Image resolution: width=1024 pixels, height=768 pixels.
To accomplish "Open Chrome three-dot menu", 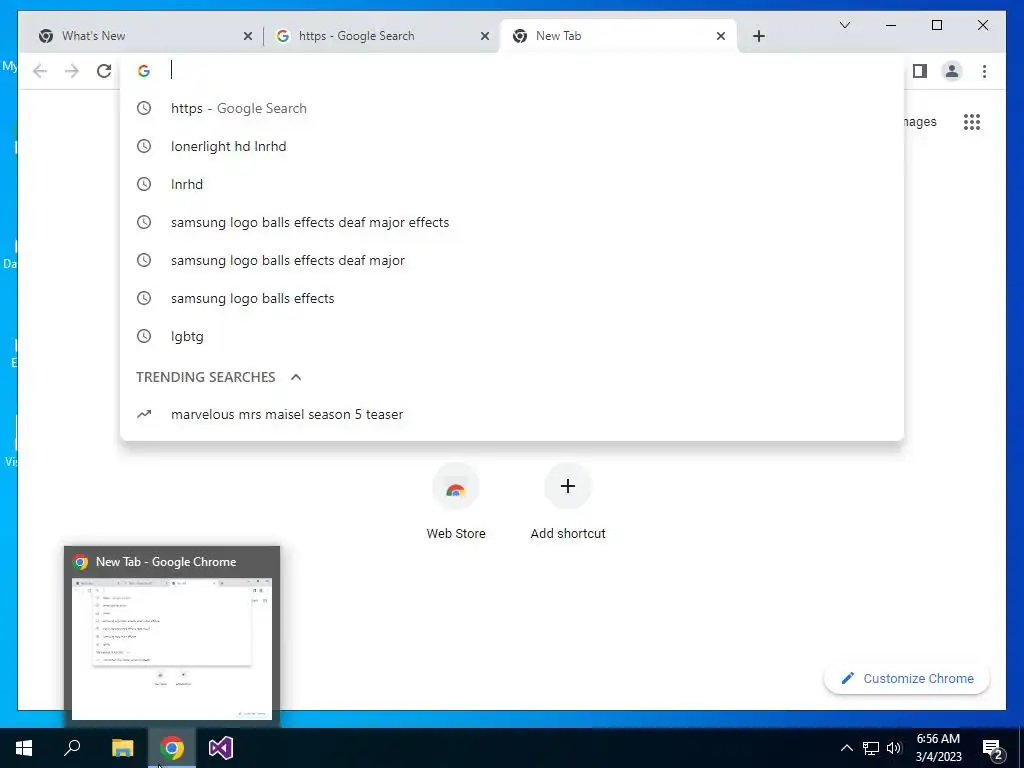I will tap(984, 71).
